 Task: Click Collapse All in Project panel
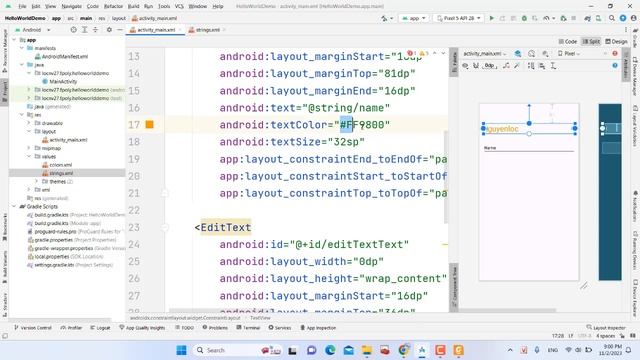[x=95, y=30]
